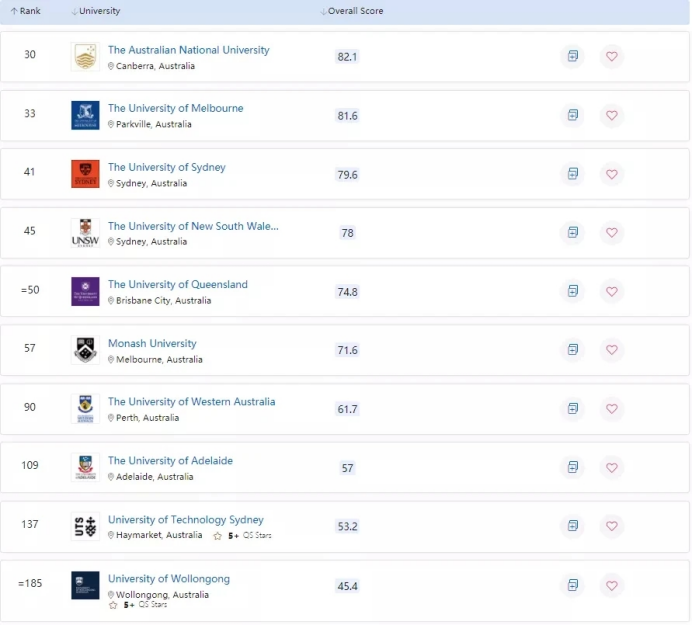The width and height of the screenshot is (693, 626).
Task: Sort the table by Overall Score
Action: (x=352, y=11)
